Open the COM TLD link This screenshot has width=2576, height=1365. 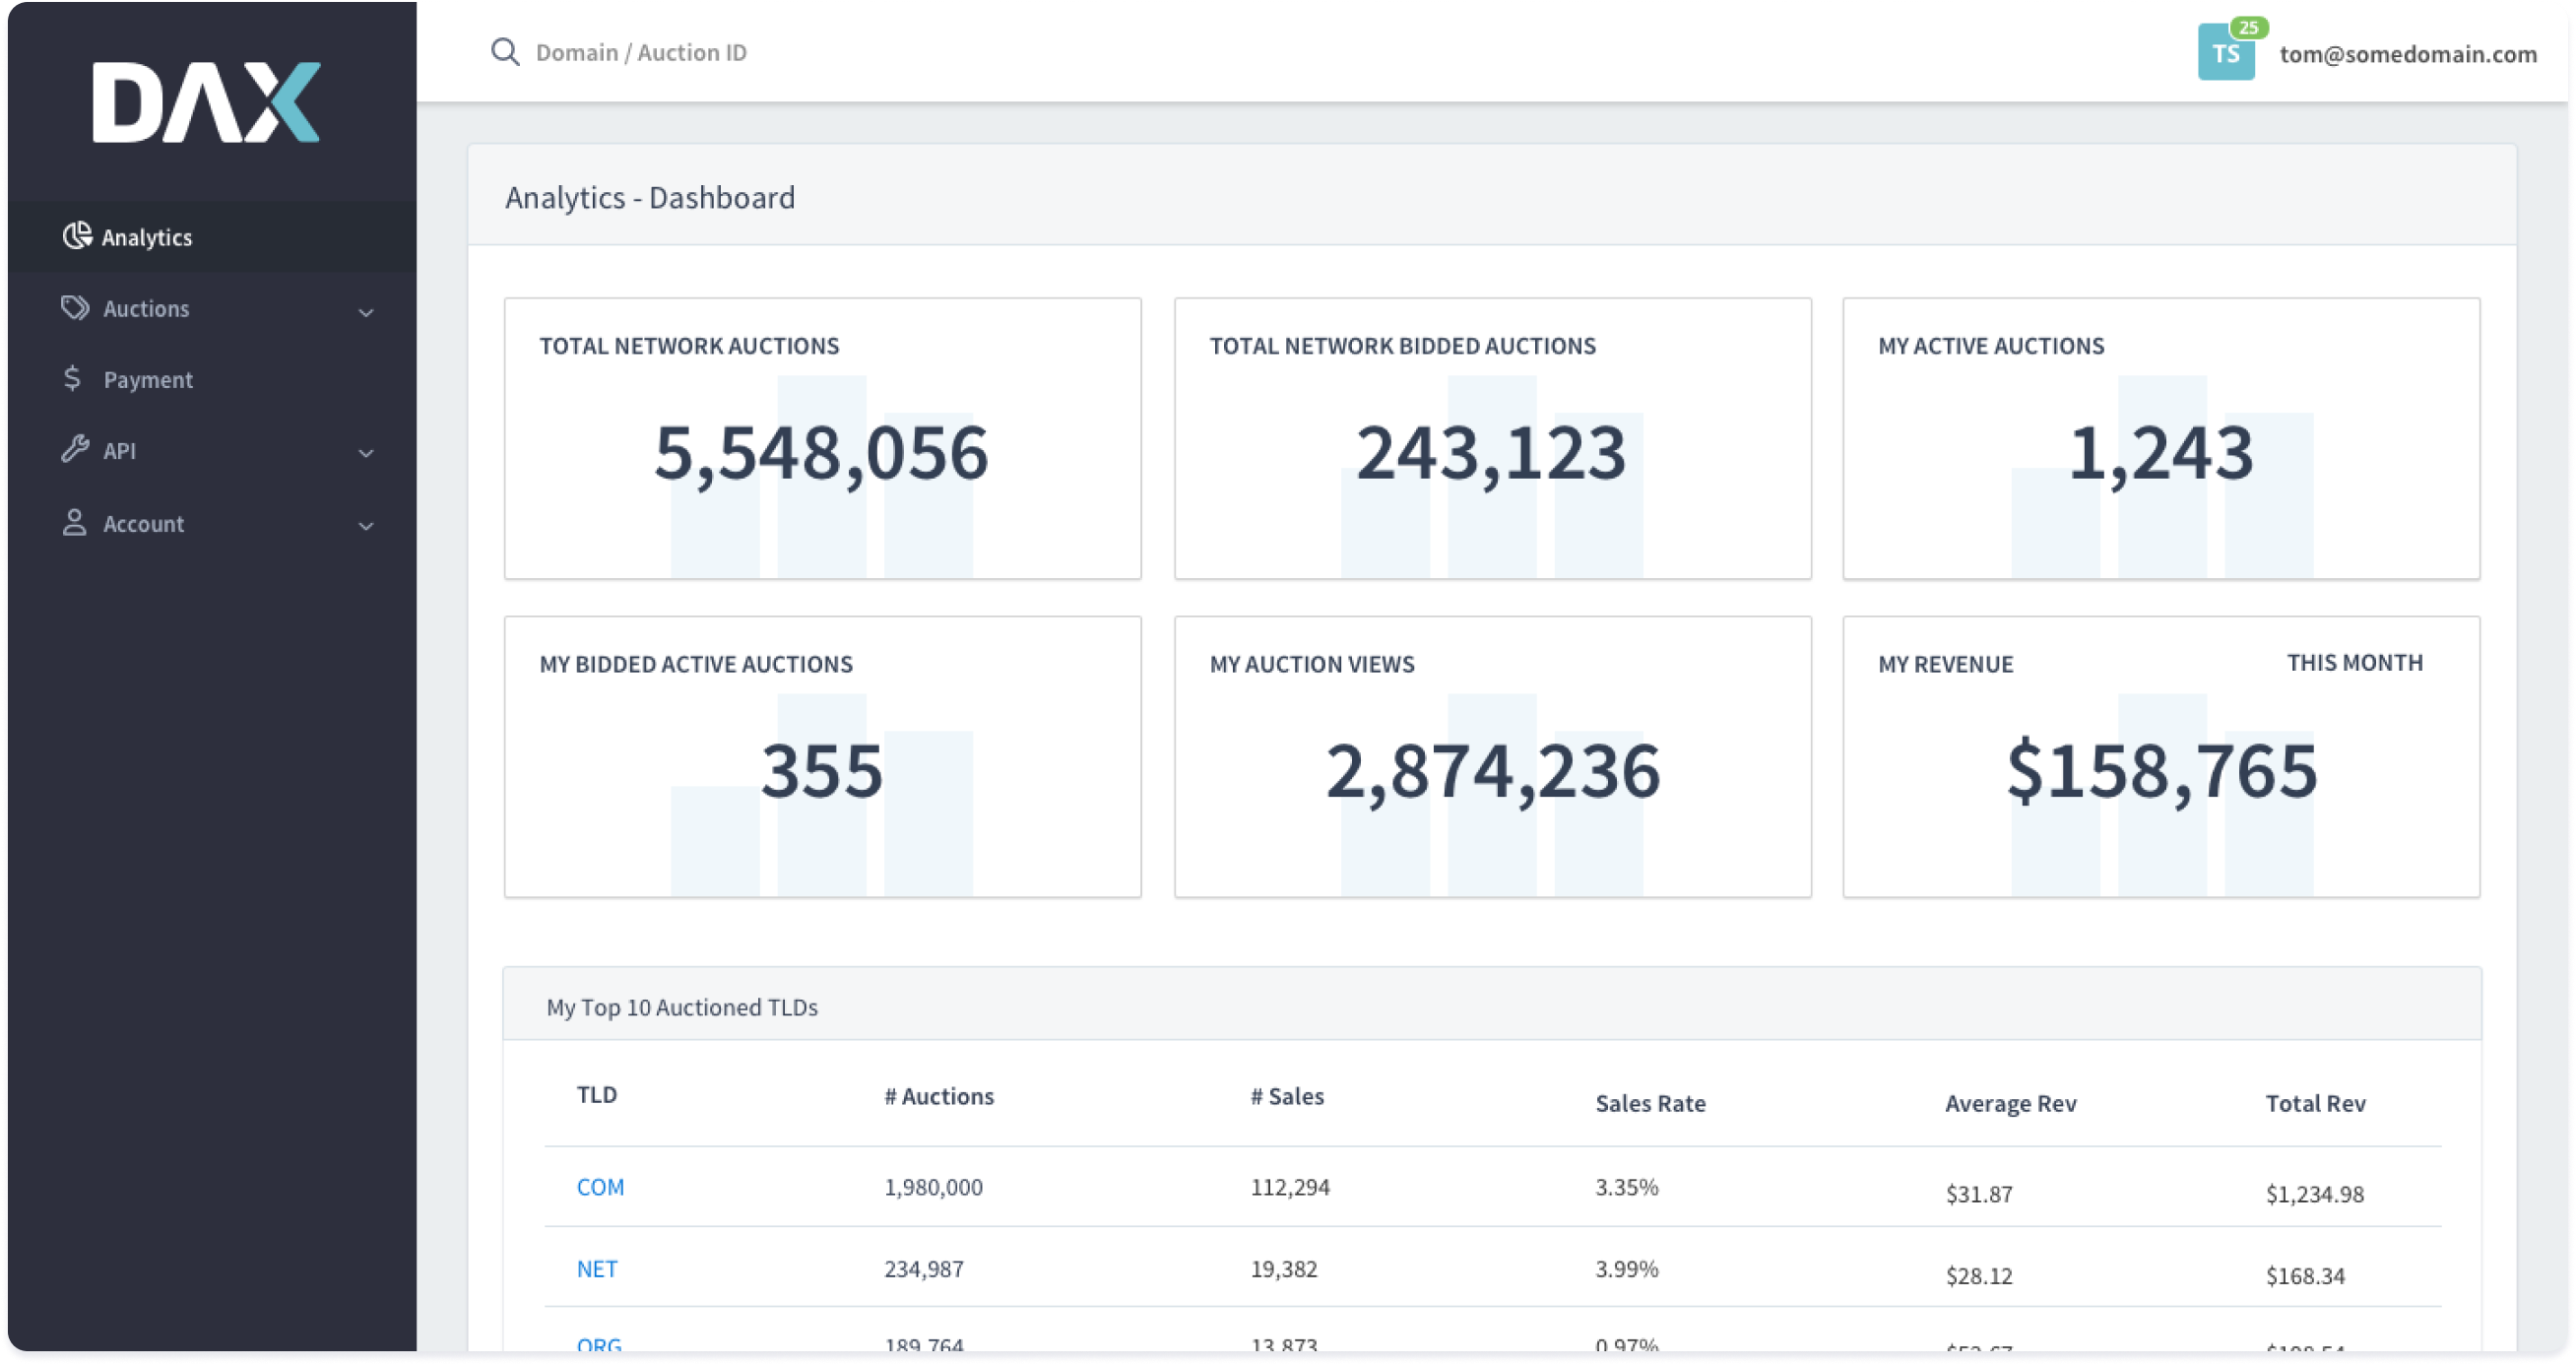(x=600, y=1187)
